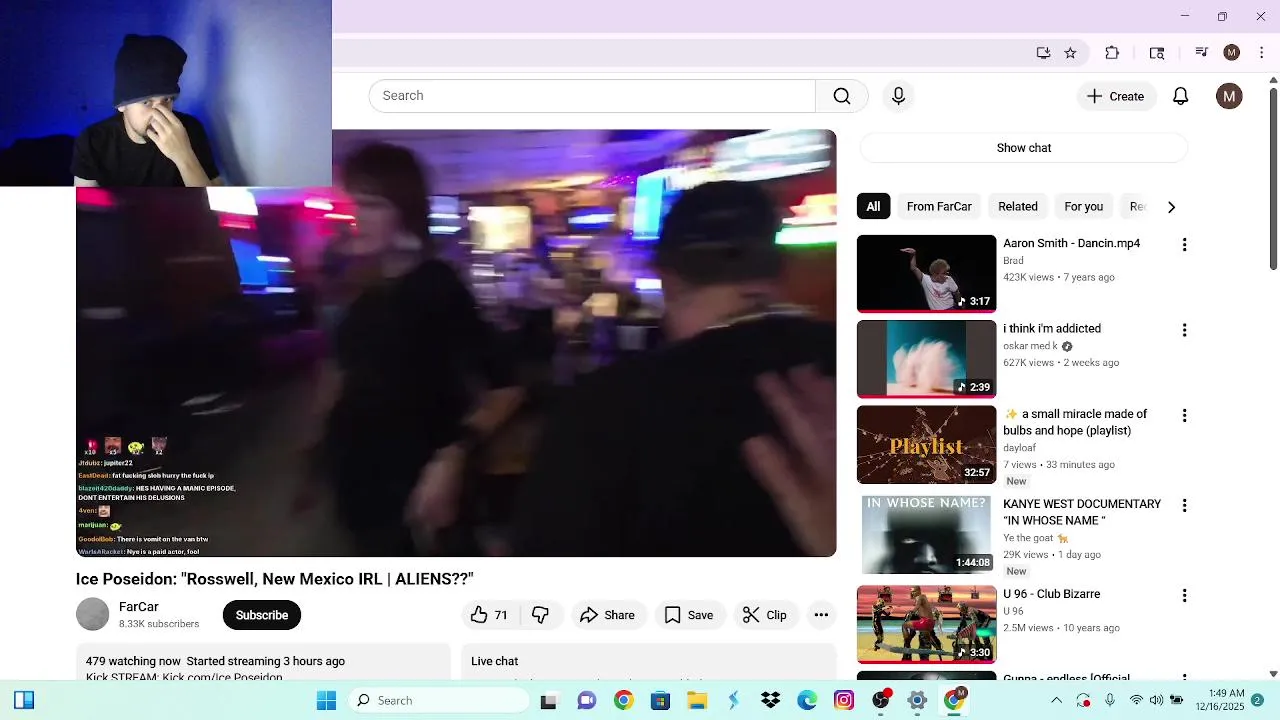The width and height of the screenshot is (1280, 720).
Task: Open Settings gear from taskbar
Action: [917, 700]
